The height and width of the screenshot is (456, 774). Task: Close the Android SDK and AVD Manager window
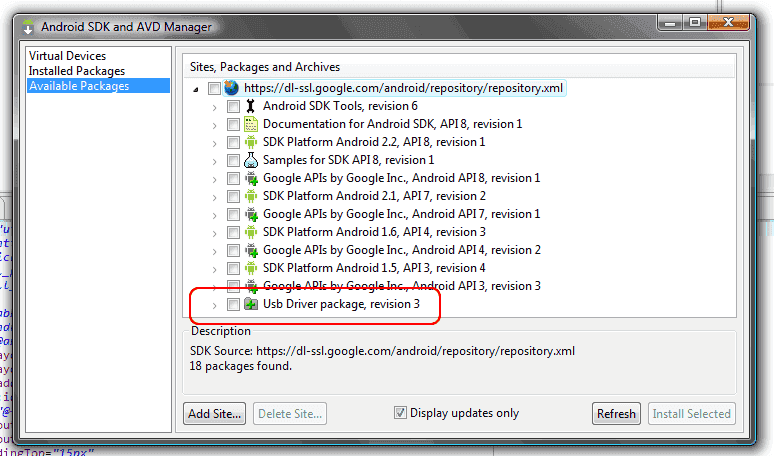[x=728, y=22]
